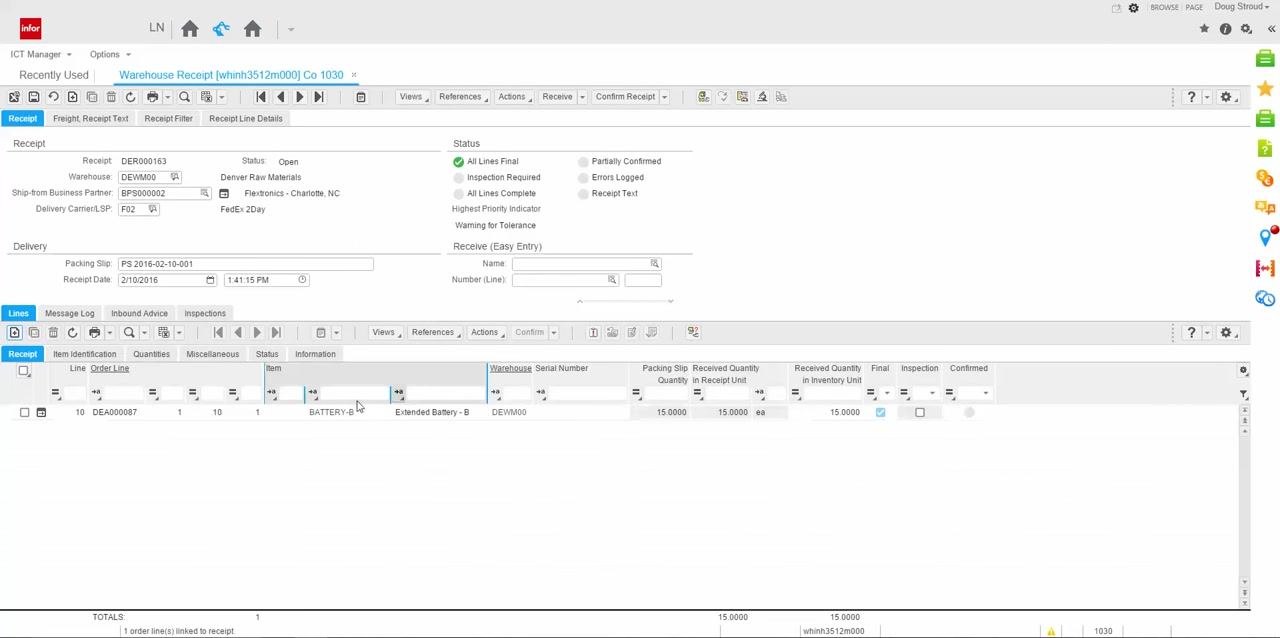This screenshot has width=1280, height=638.
Task: Click the Receive button
Action: (x=557, y=97)
